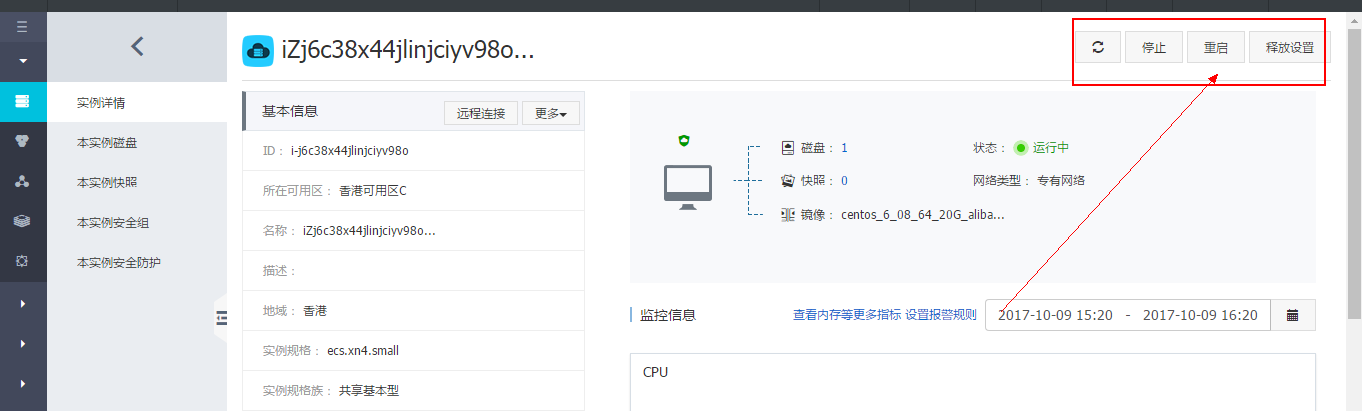Click the refresh icon button

pyautogui.click(x=1098, y=48)
